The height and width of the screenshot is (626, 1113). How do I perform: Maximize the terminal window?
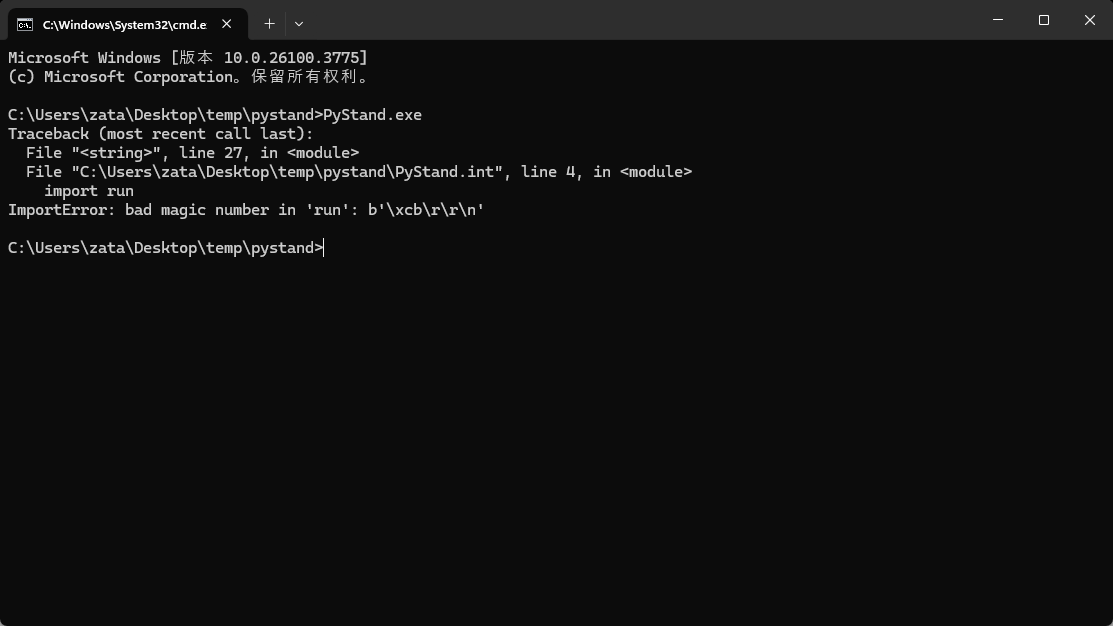(1043, 20)
